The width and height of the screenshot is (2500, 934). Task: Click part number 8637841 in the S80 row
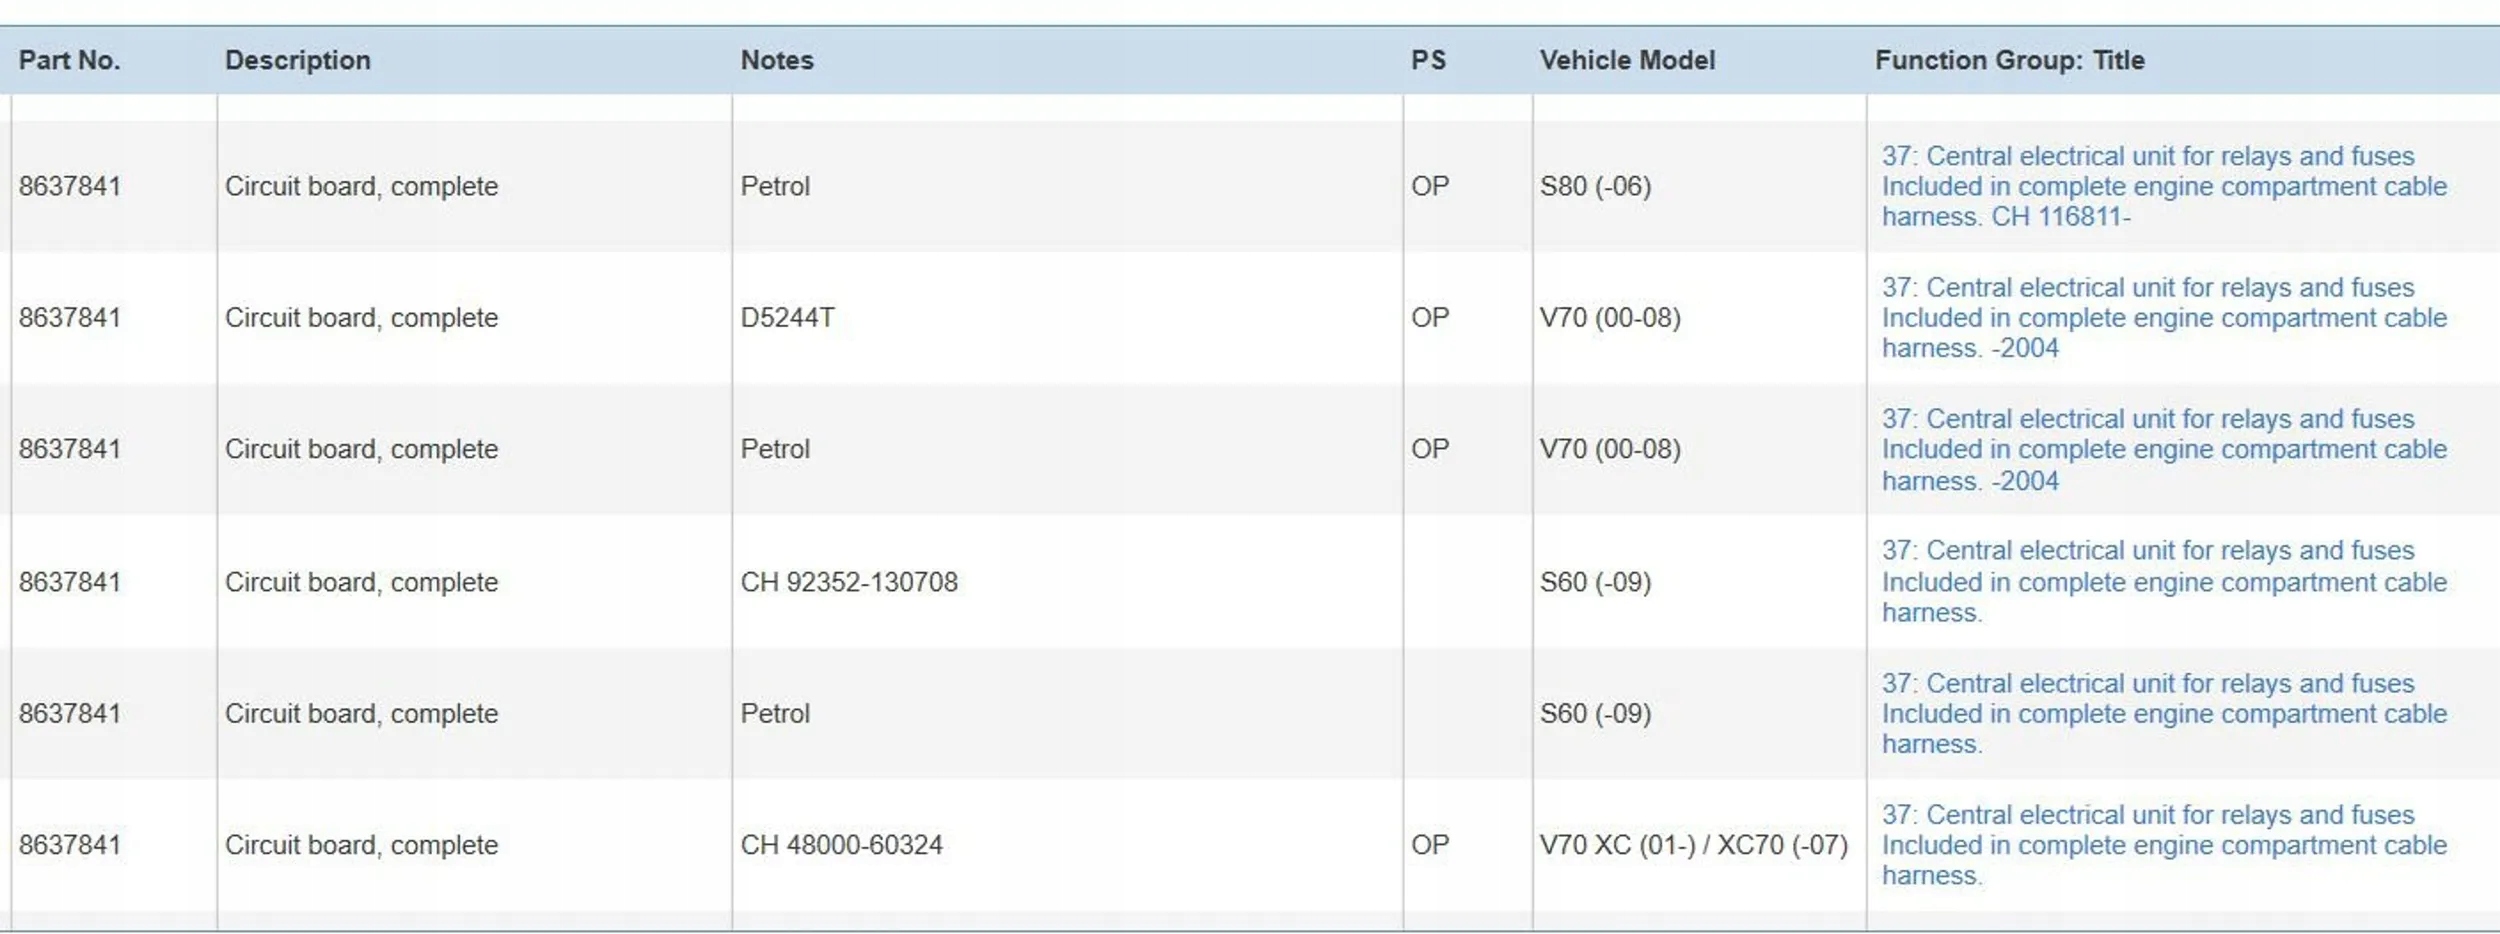pyautogui.click(x=69, y=187)
